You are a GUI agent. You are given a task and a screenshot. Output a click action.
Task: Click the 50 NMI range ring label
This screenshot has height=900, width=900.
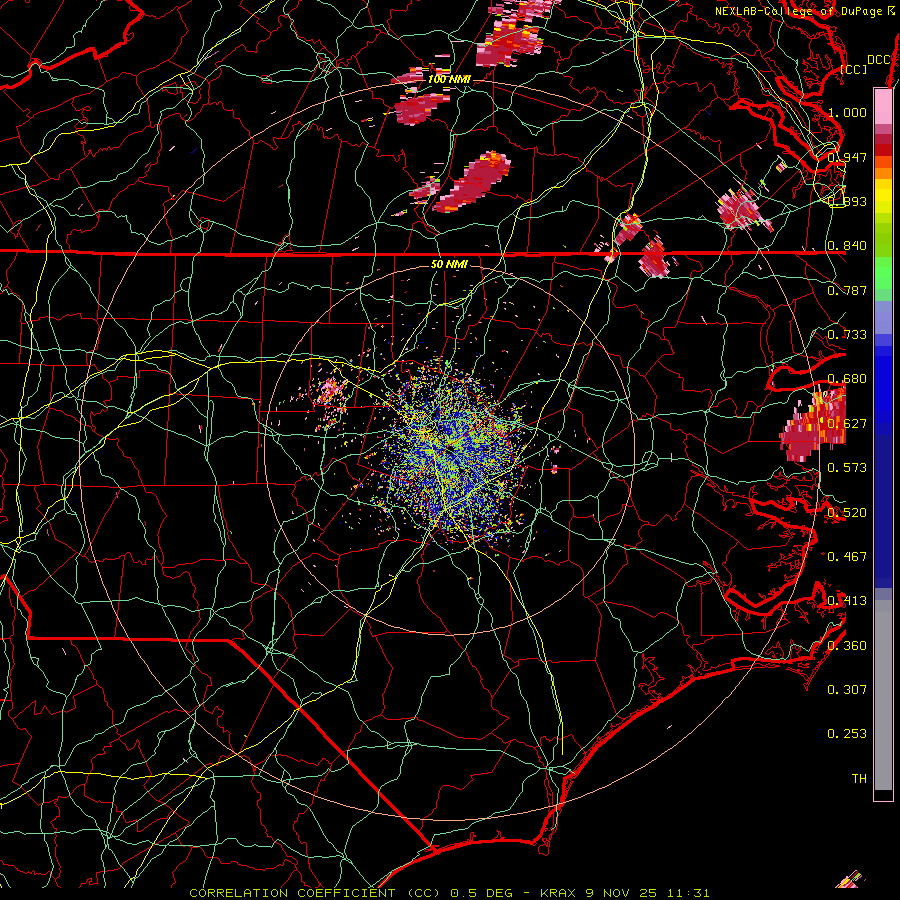point(449,264)
